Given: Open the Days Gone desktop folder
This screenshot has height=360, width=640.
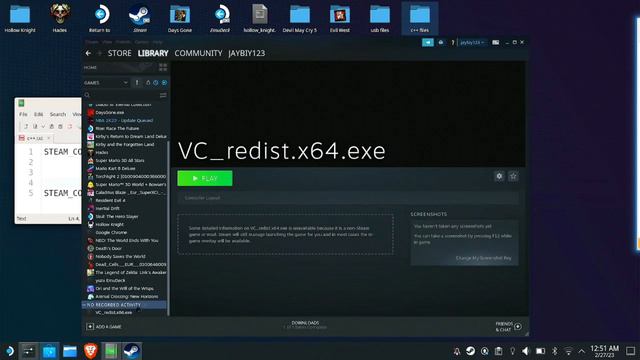Looking at the screenshot, I should click(180, 18).
